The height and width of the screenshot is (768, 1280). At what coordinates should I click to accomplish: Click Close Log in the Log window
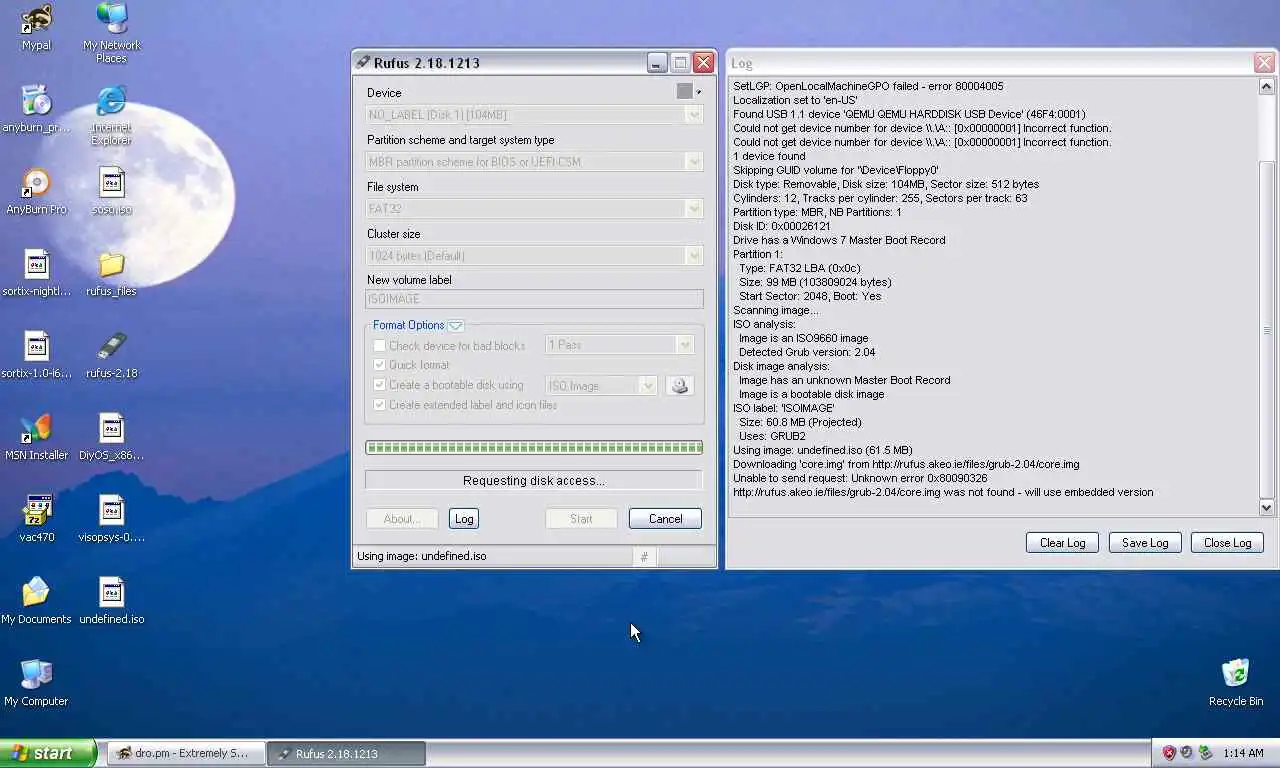pos(1228,542)
